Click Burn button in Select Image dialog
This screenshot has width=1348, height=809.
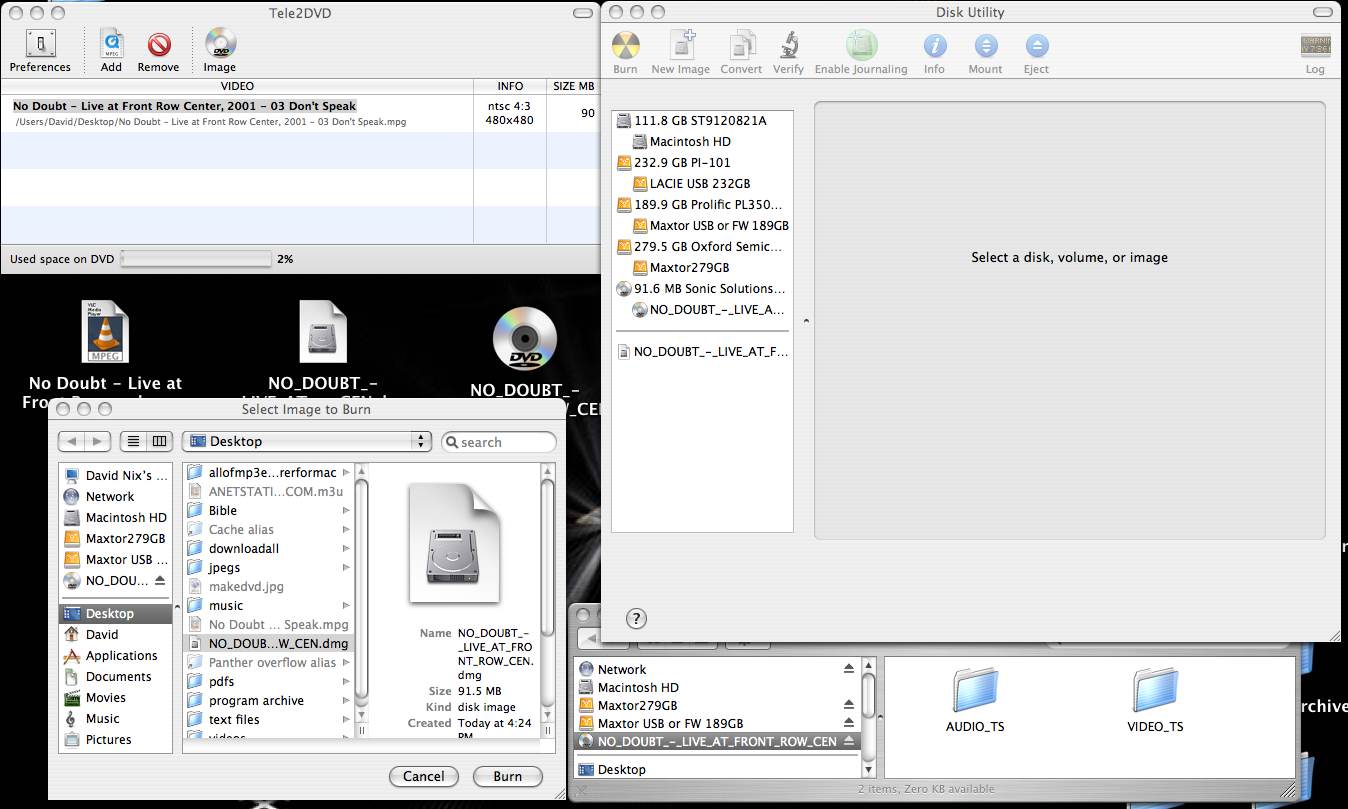pyautogui.click(x=508, y=776)
